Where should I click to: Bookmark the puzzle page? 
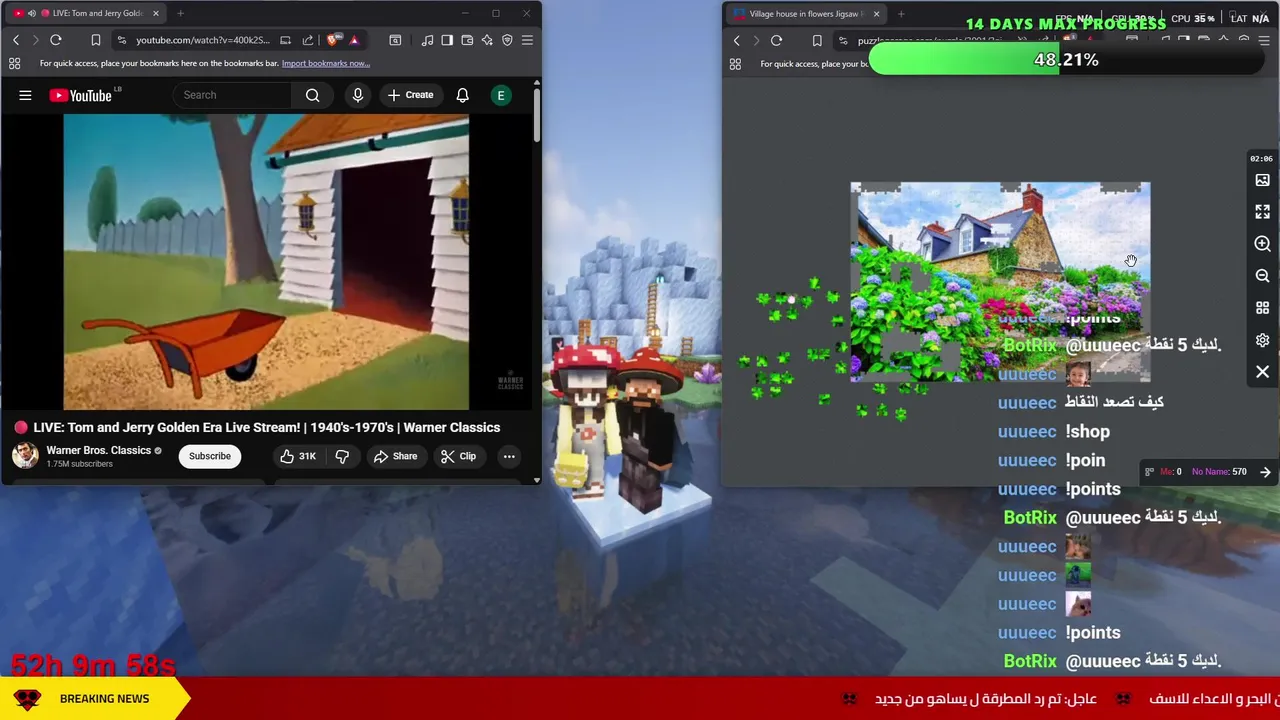(817, 41)
